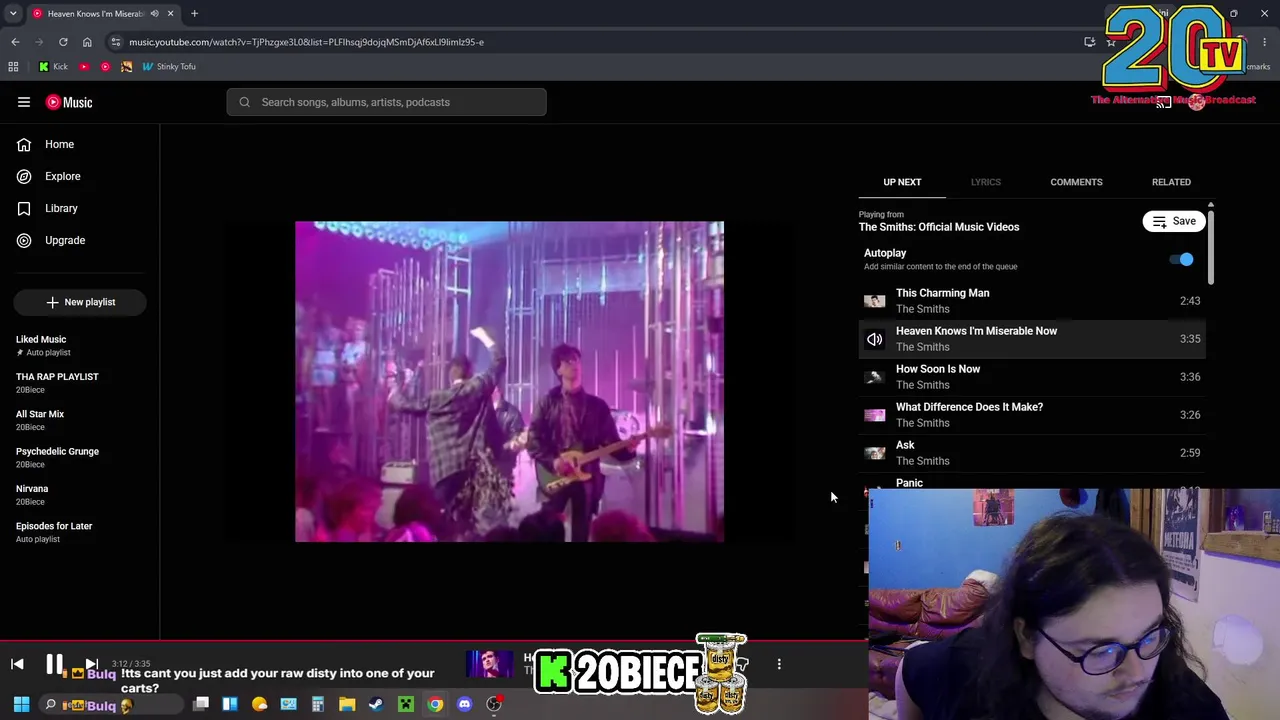Image resolution: width=1280 pixels, height=720 pixels.
Task: Open Steam from the taskbar
Action: point(376,705)
